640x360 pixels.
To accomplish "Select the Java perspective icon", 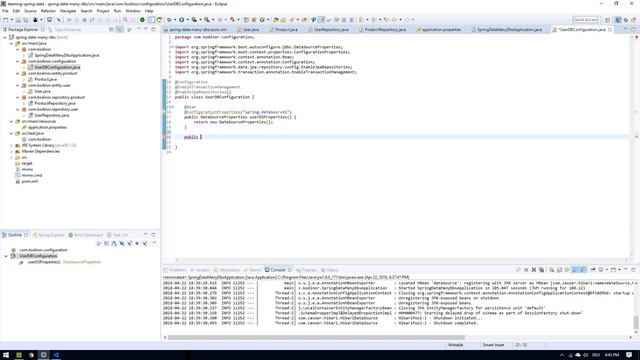I will coord(618,20).
